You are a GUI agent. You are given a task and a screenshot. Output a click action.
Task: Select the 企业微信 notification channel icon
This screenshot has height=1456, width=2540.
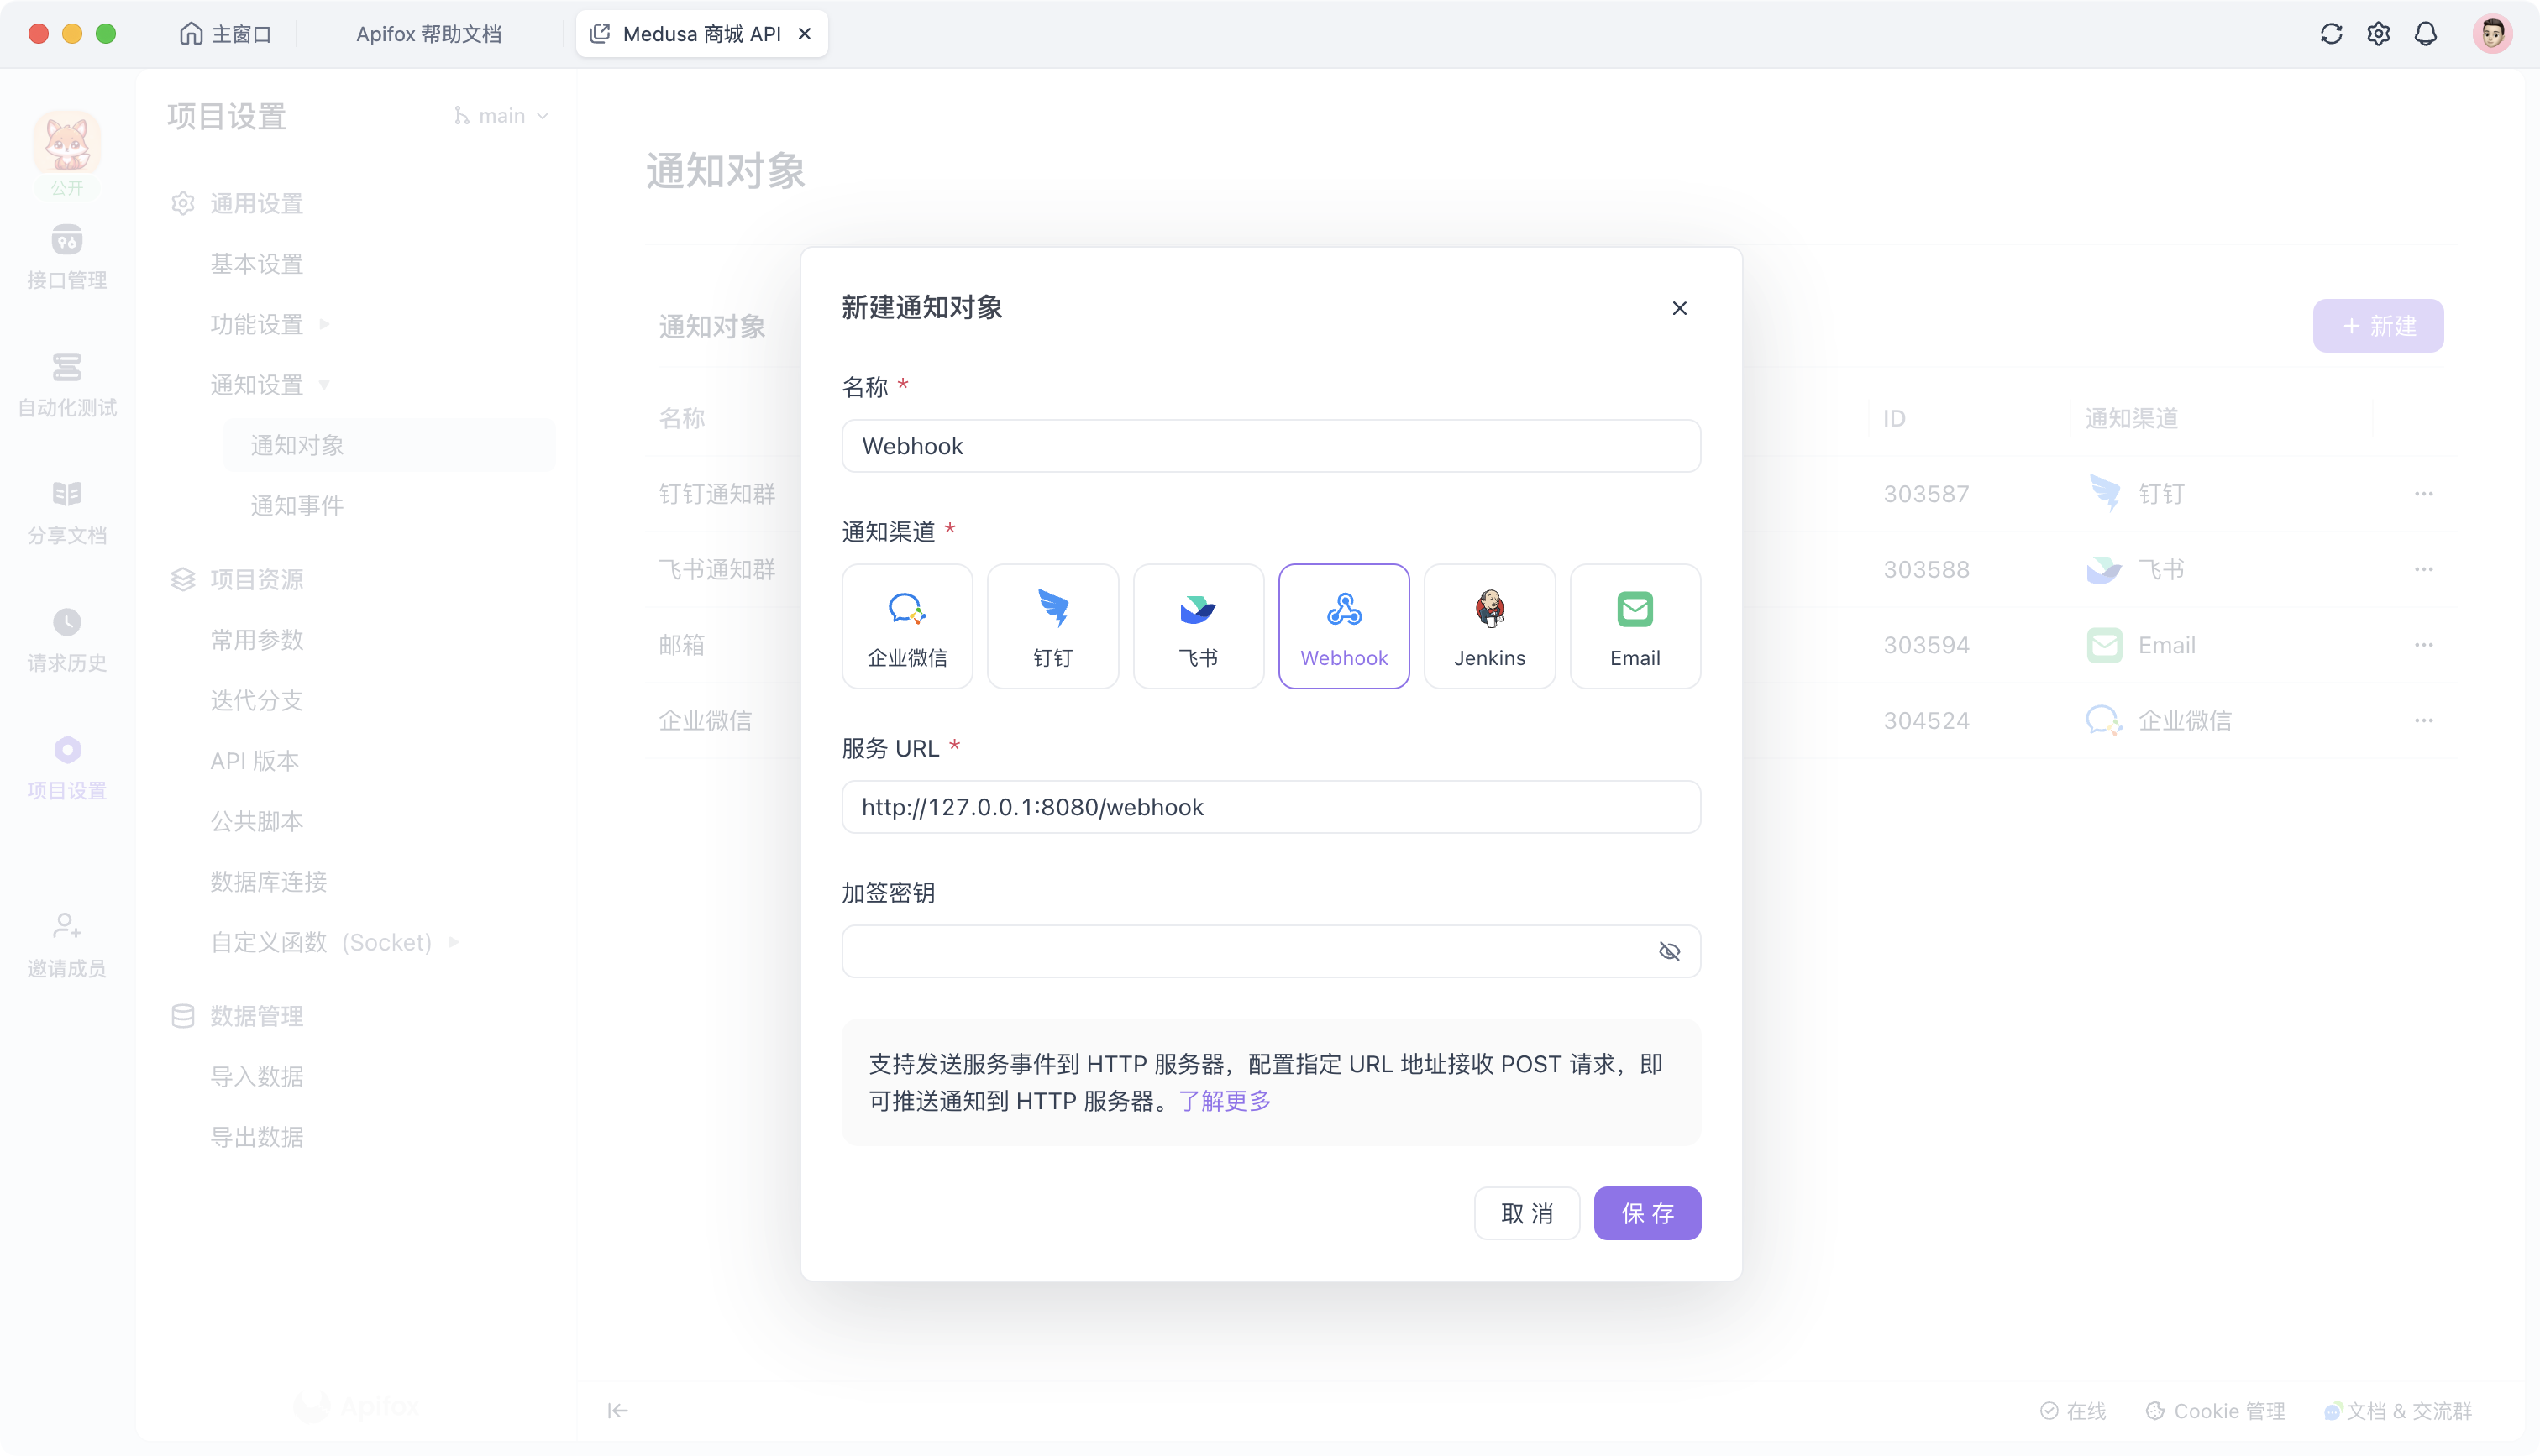tap(906, 625)
